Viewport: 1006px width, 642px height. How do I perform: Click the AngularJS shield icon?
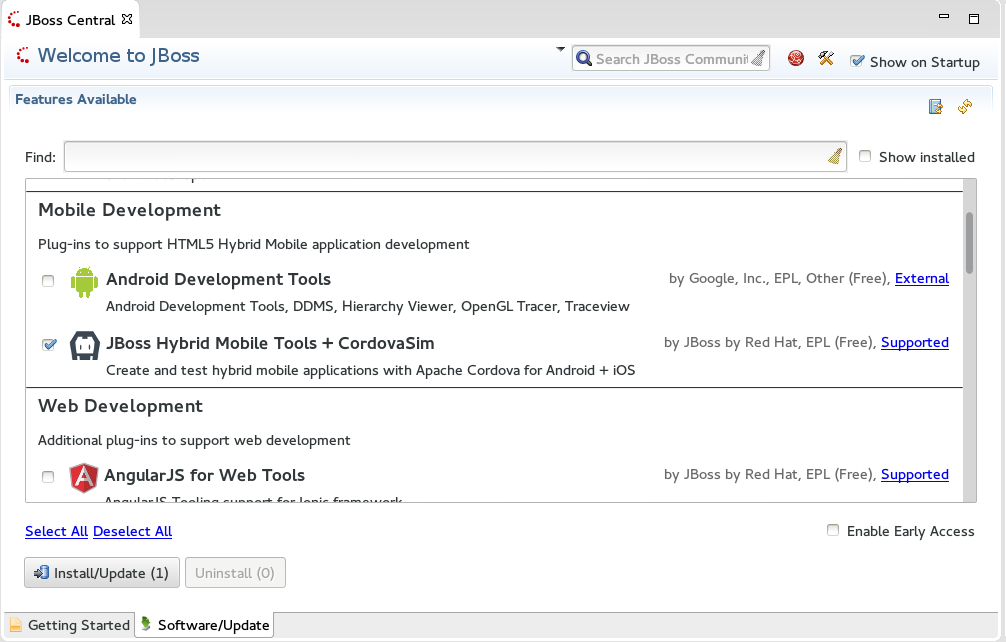click(x=83, y=478)
